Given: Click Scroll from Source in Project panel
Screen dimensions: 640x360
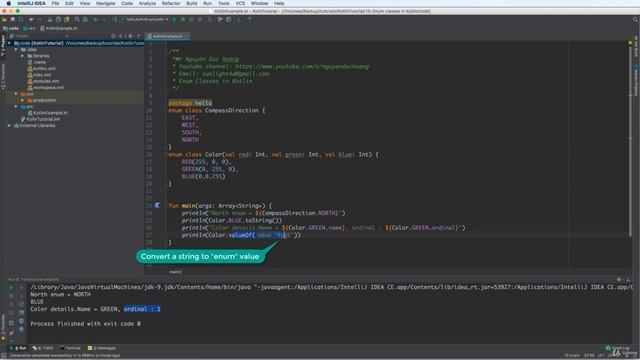Looking at the screenshot, I should 113,36.
